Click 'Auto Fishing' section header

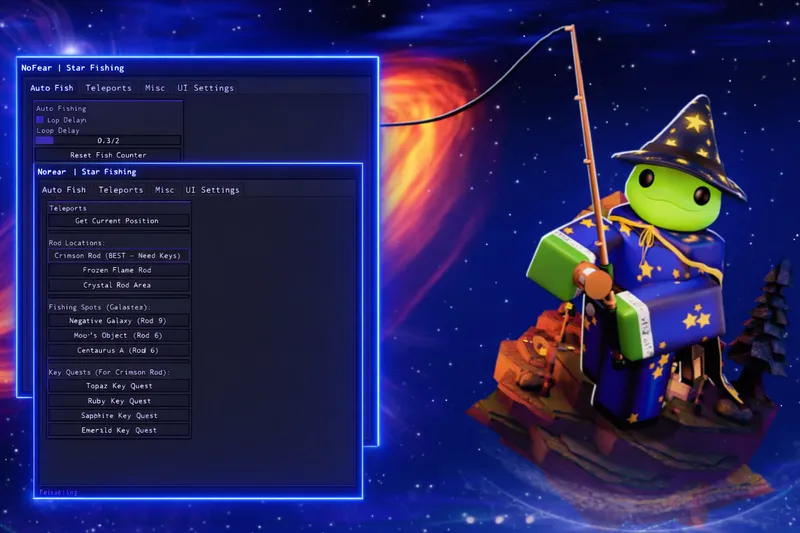point(61,108)
